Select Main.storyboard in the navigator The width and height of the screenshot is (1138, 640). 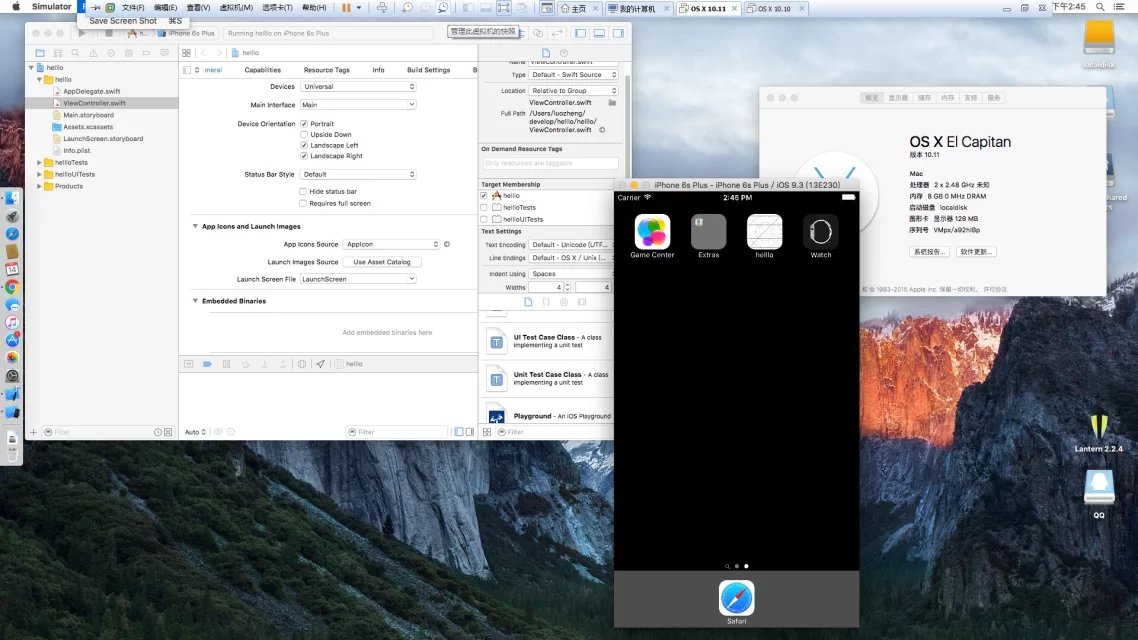pyautogui.click(x=89, y=115)
